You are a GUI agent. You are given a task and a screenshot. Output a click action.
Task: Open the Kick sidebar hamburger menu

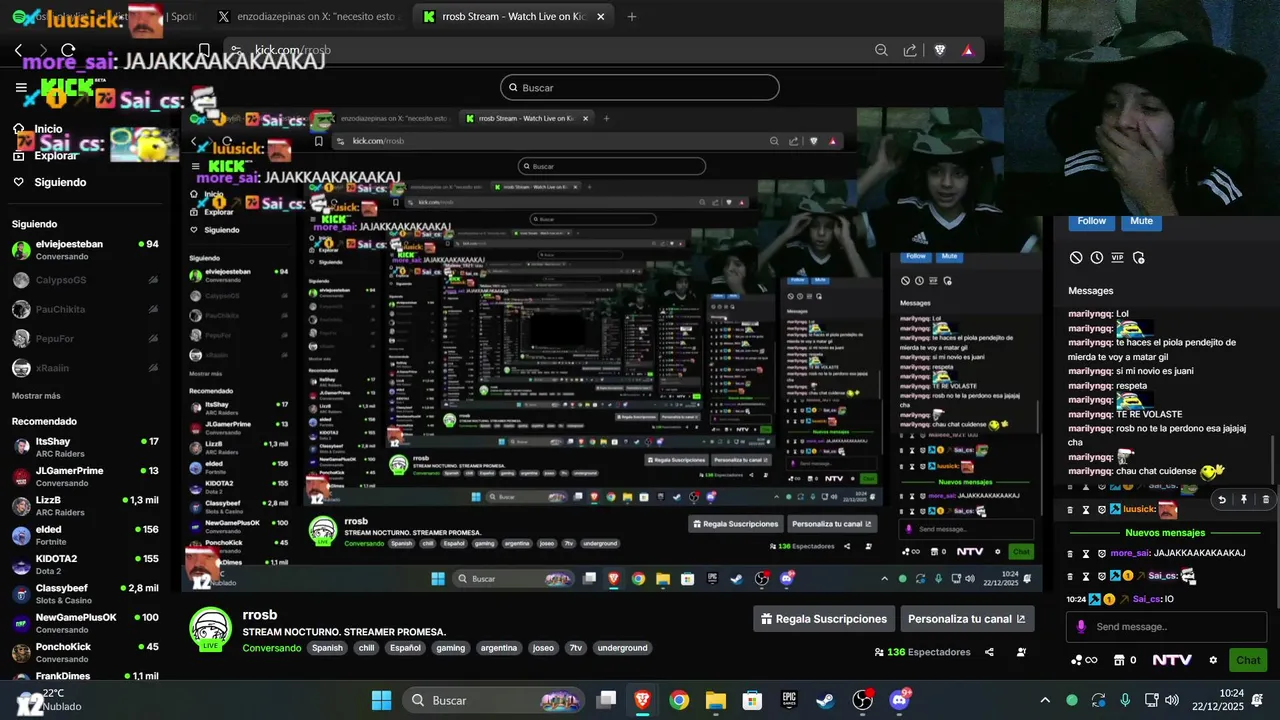(21, 88)
